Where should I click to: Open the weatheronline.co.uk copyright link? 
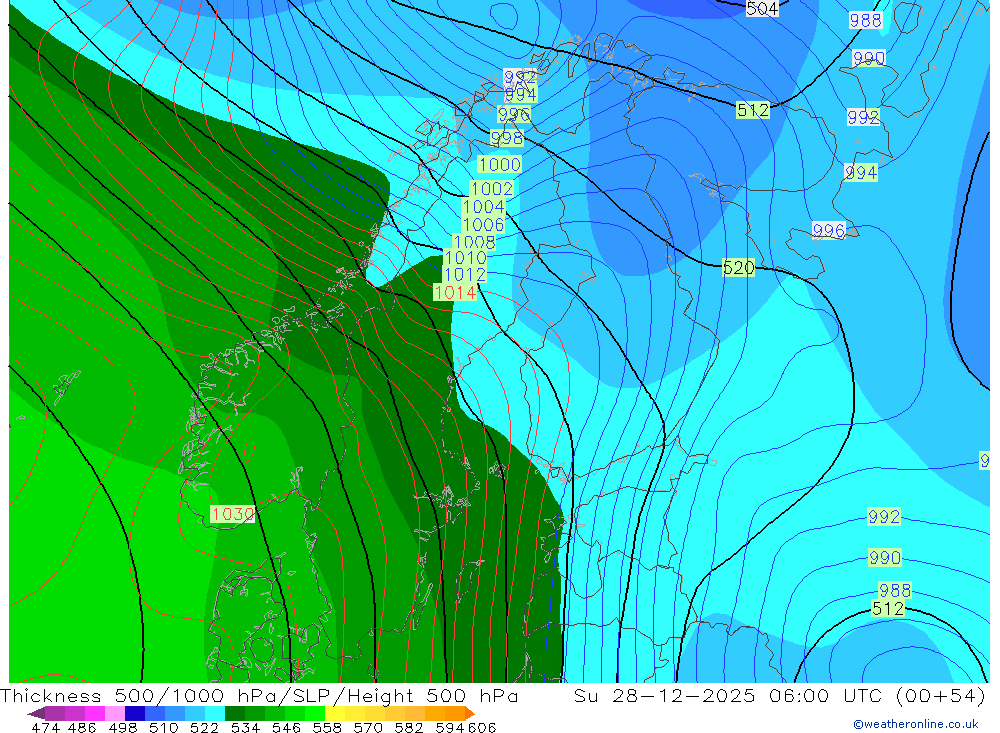coord(916,724)
